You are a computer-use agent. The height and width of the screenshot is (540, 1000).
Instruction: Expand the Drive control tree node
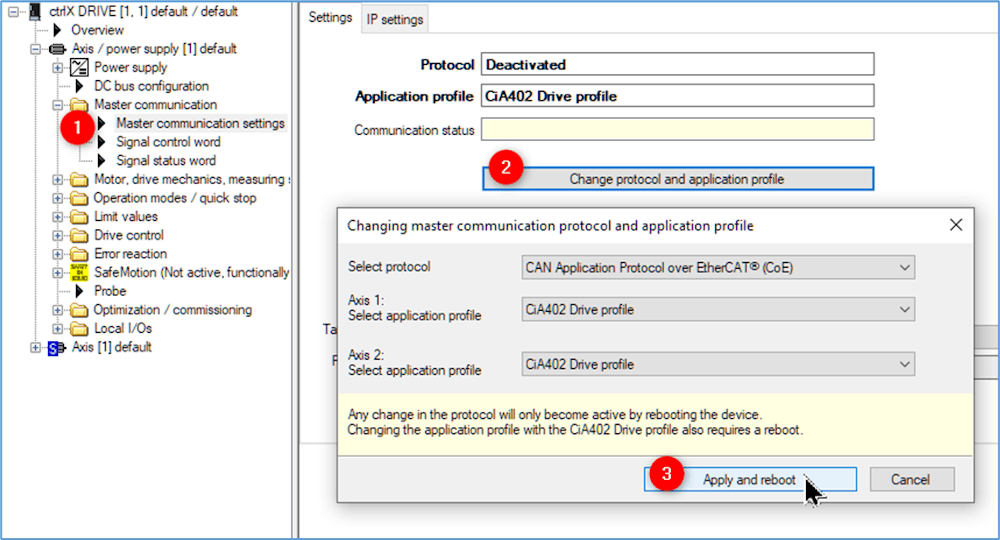[58, 236]
